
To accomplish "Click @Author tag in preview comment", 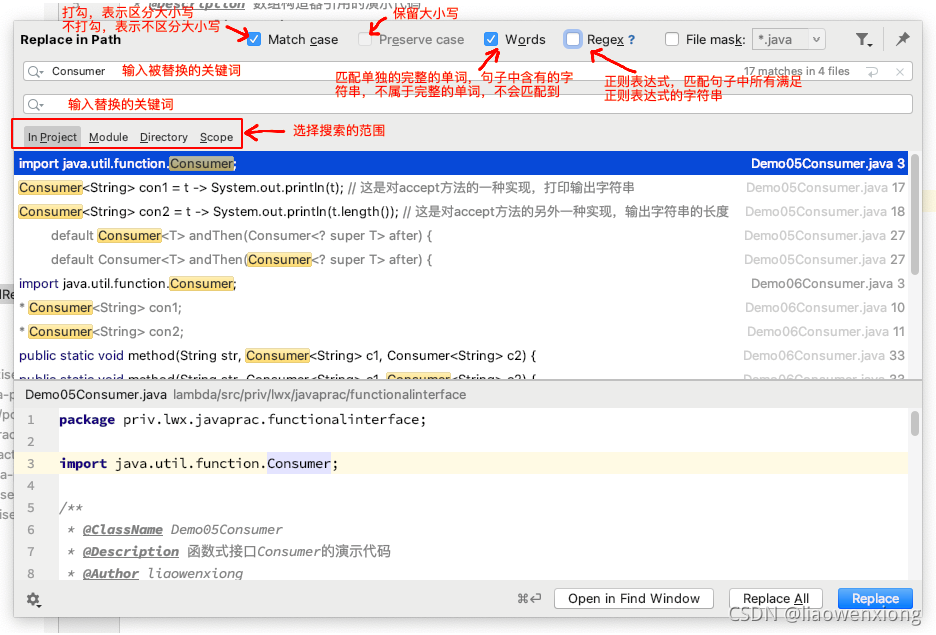I will [x=110, y=574].
